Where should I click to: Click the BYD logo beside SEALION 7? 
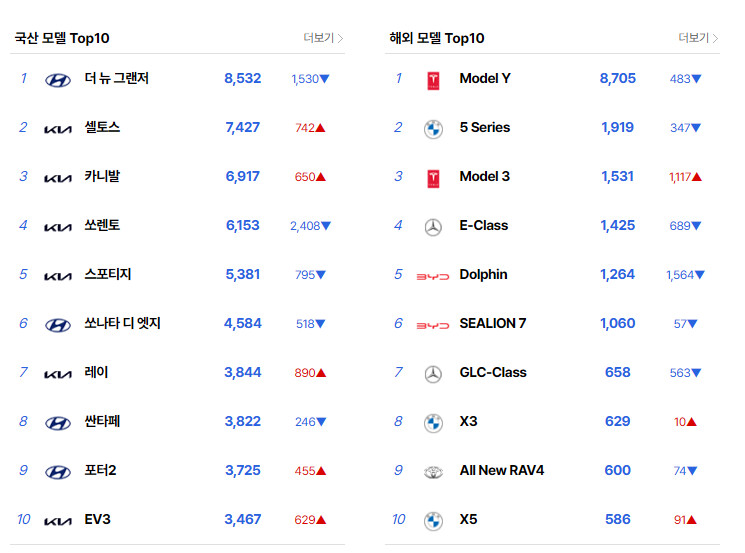pos(433,325)
